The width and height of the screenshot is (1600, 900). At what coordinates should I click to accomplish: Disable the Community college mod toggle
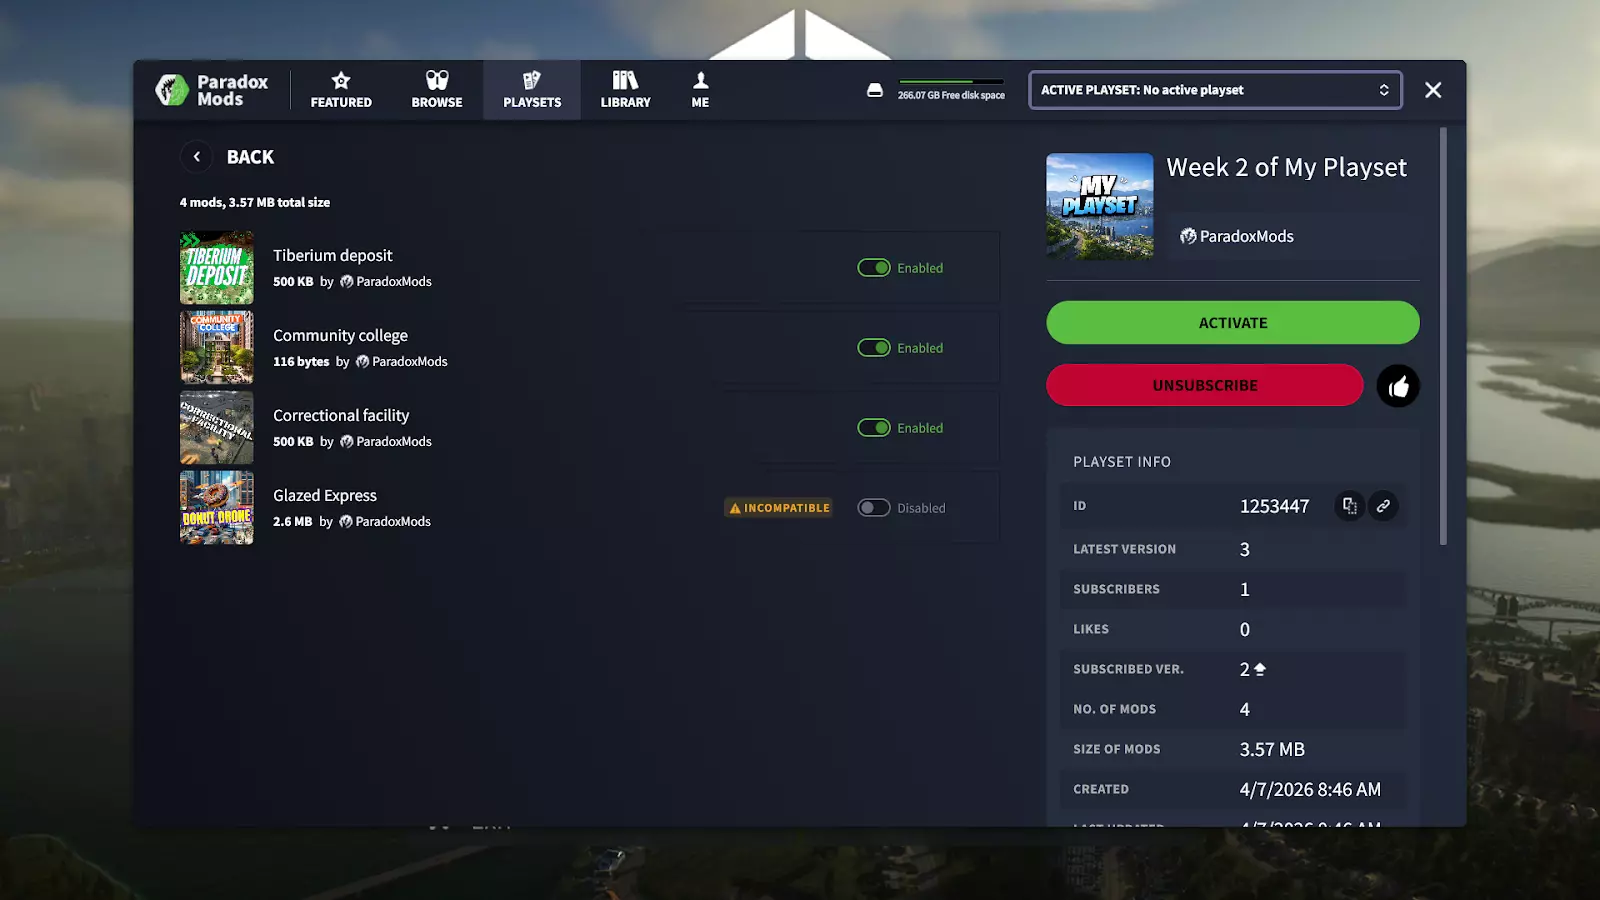pyautogui.click(x=874, y=348)
